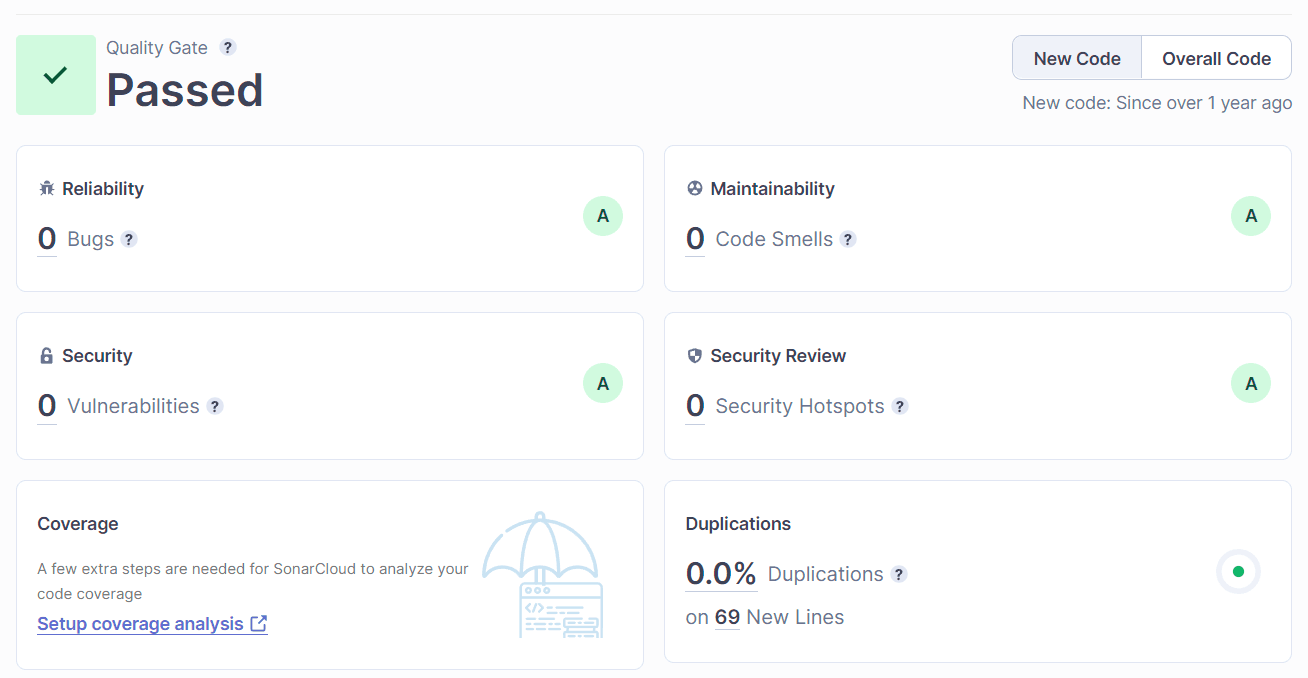Click the Maintainability wrench icon
Viewport: 1308px width, 678px height.
pyautogui.click(x=695, y=188)
